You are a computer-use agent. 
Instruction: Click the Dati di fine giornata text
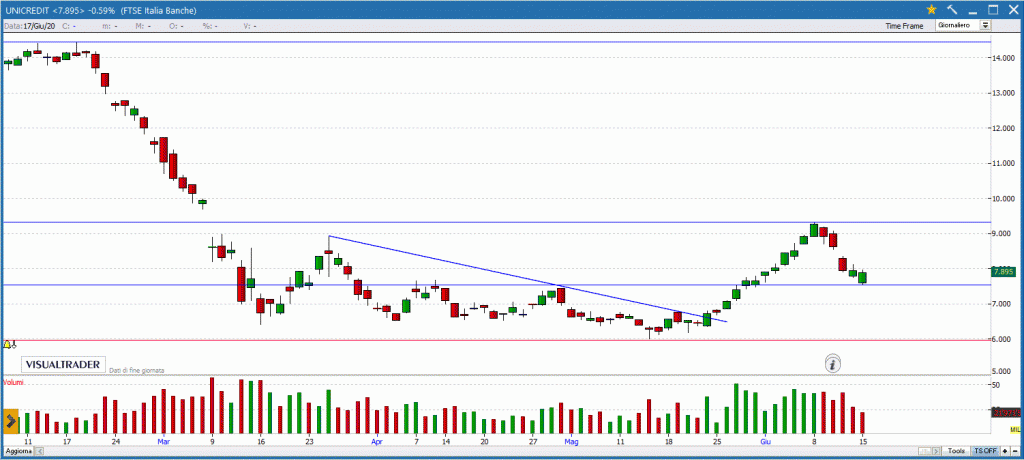(x=136, y=370)
